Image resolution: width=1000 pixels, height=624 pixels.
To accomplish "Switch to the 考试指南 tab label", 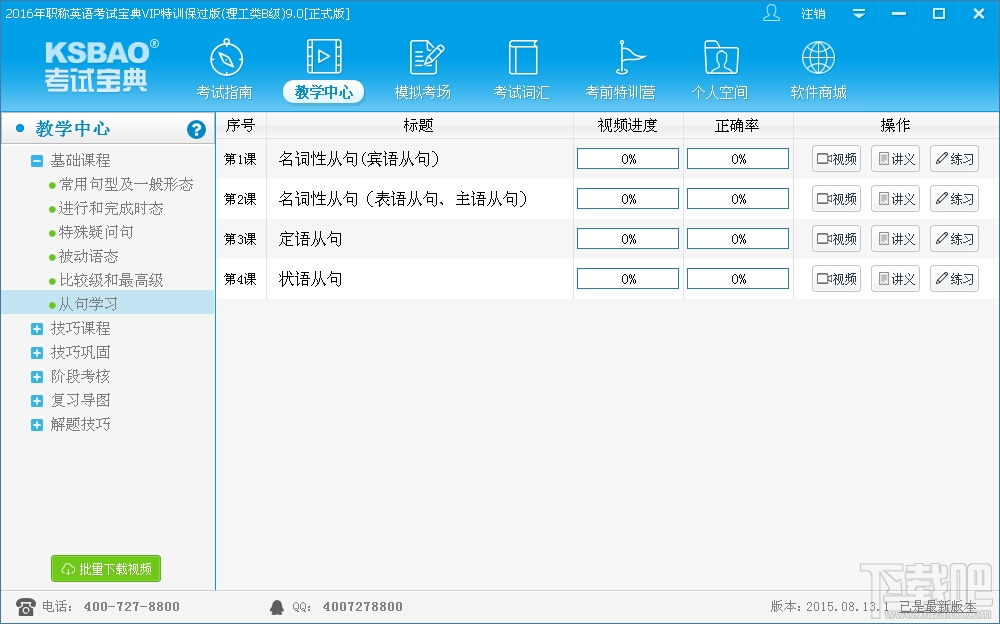I will (224, 93).
